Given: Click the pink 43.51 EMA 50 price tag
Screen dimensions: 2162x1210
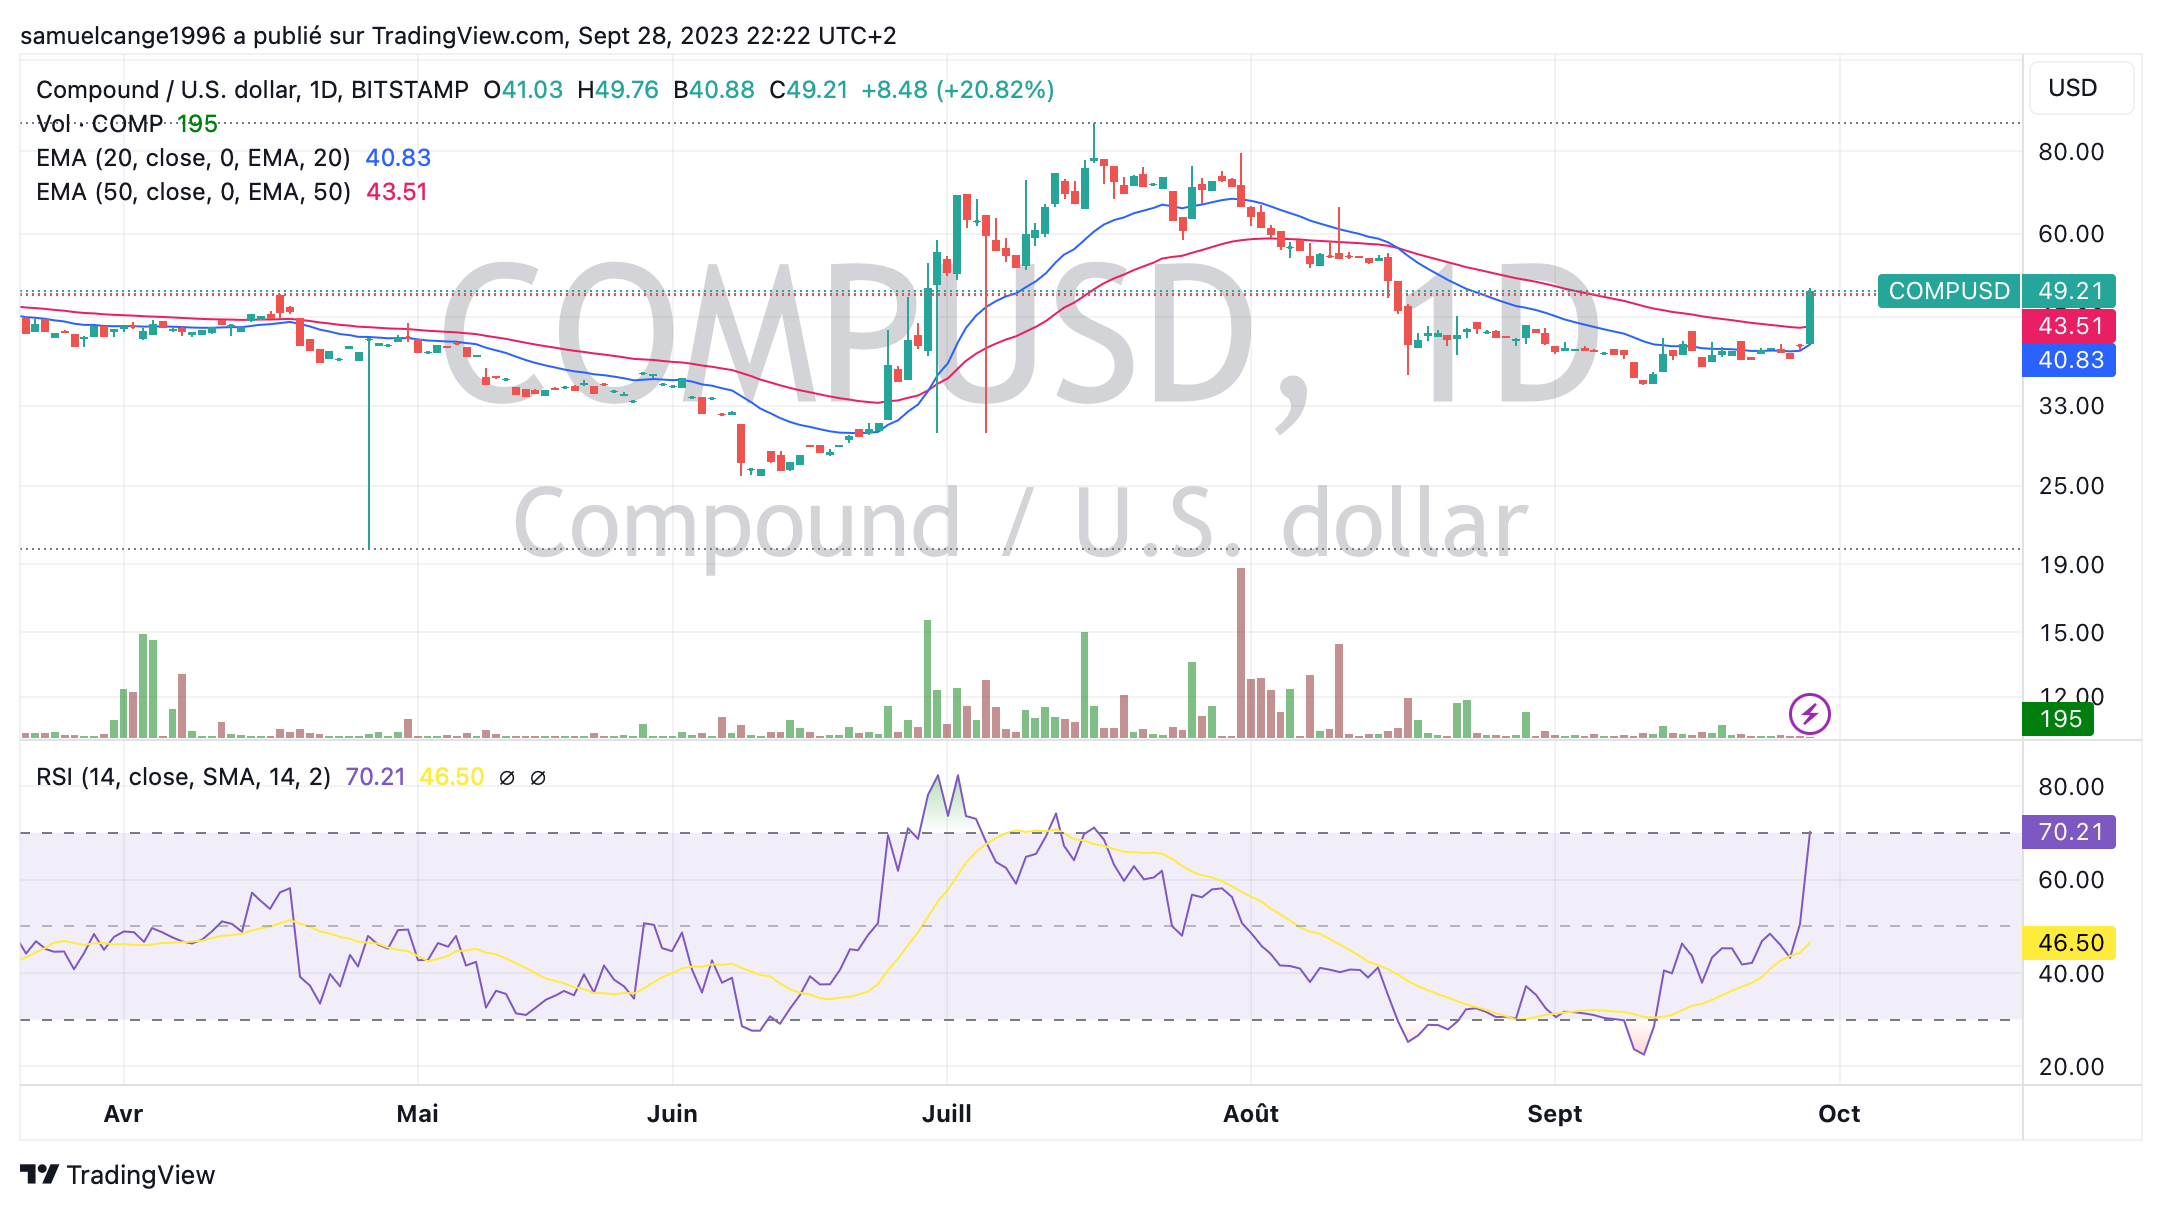Looking at the screenshot, I should [2069, 326].
